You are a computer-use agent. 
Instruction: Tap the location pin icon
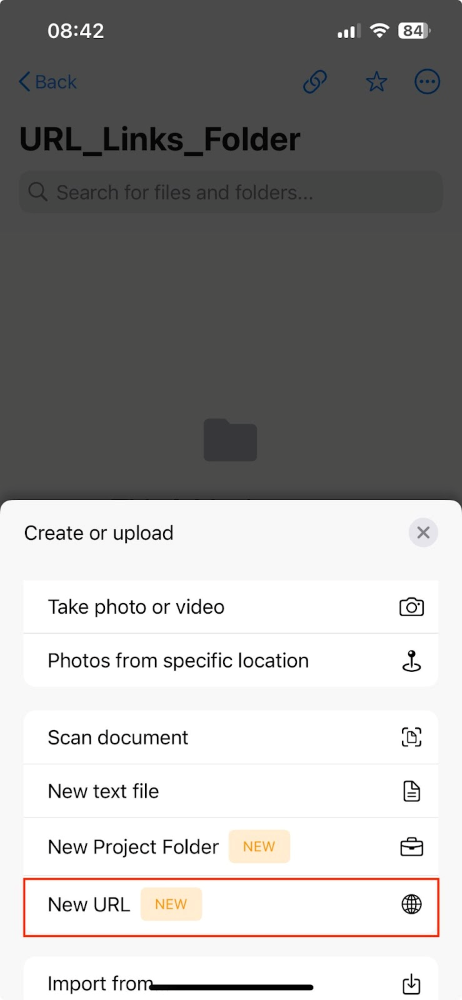[x=412, y=661]
